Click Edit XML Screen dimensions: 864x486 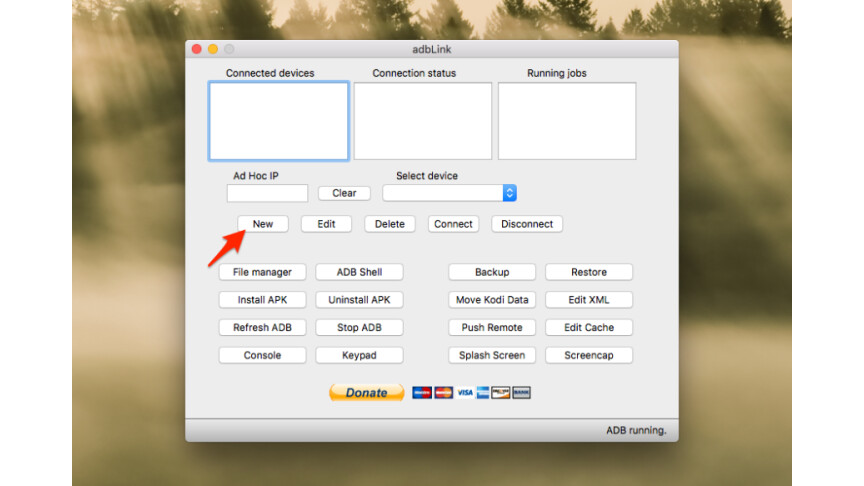(x=589, y=300)
